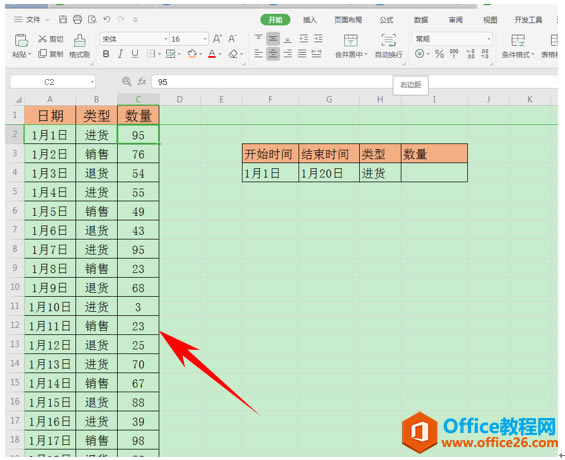Decrease decimal places
565x460 pixels.
point(485,54)
